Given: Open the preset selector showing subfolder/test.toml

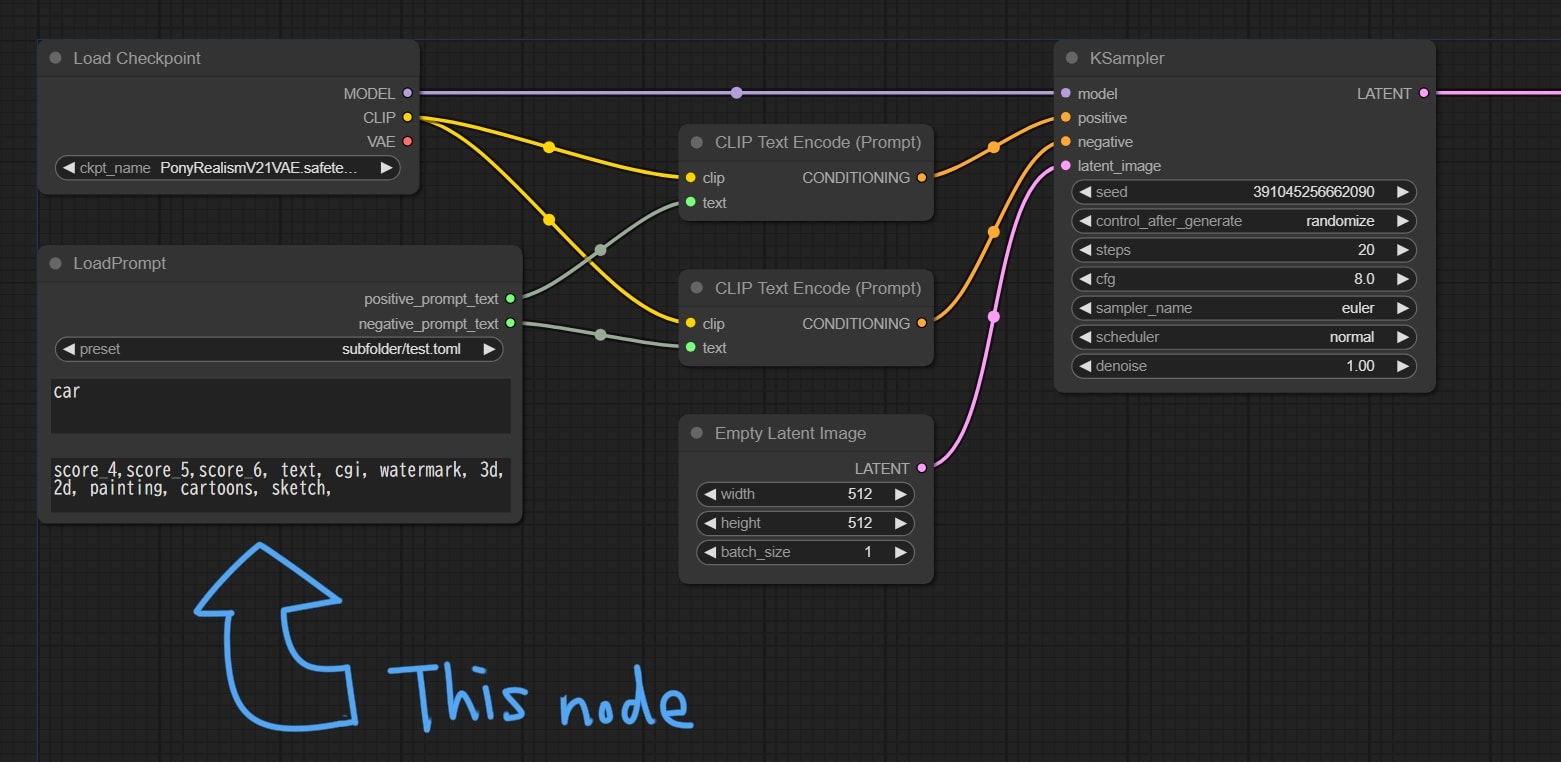Looking at the screenshot, I should tap(279, 349).
